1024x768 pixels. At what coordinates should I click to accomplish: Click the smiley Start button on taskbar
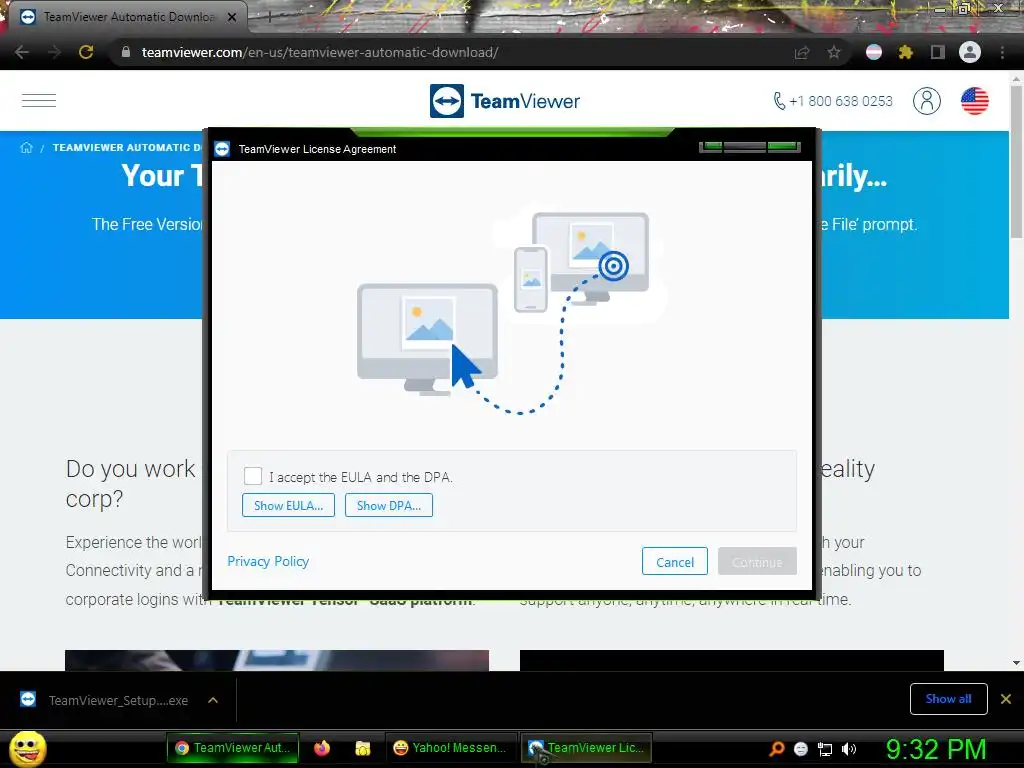27,748
